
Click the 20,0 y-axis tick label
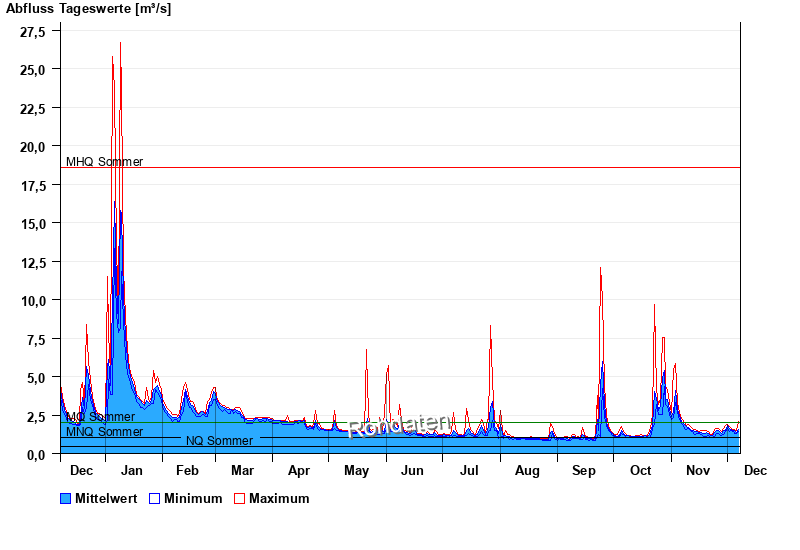(33, 146)
